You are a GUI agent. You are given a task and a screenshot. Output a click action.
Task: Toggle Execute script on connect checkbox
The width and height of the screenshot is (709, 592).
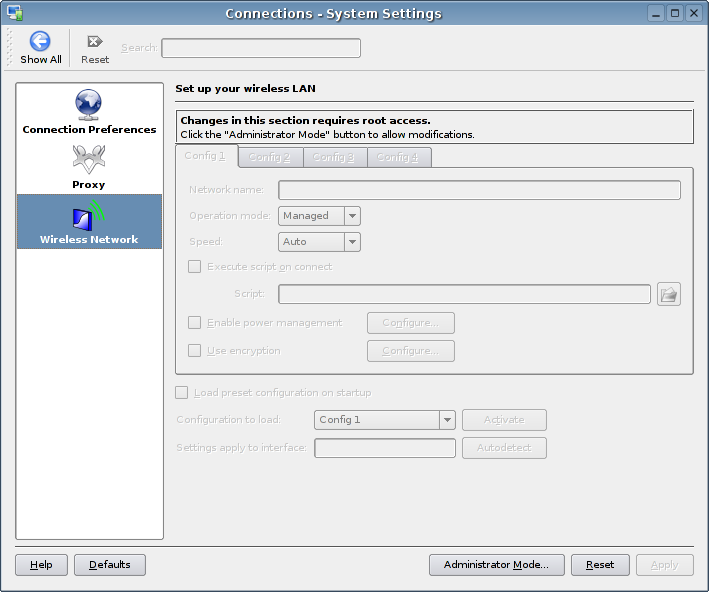195,267
